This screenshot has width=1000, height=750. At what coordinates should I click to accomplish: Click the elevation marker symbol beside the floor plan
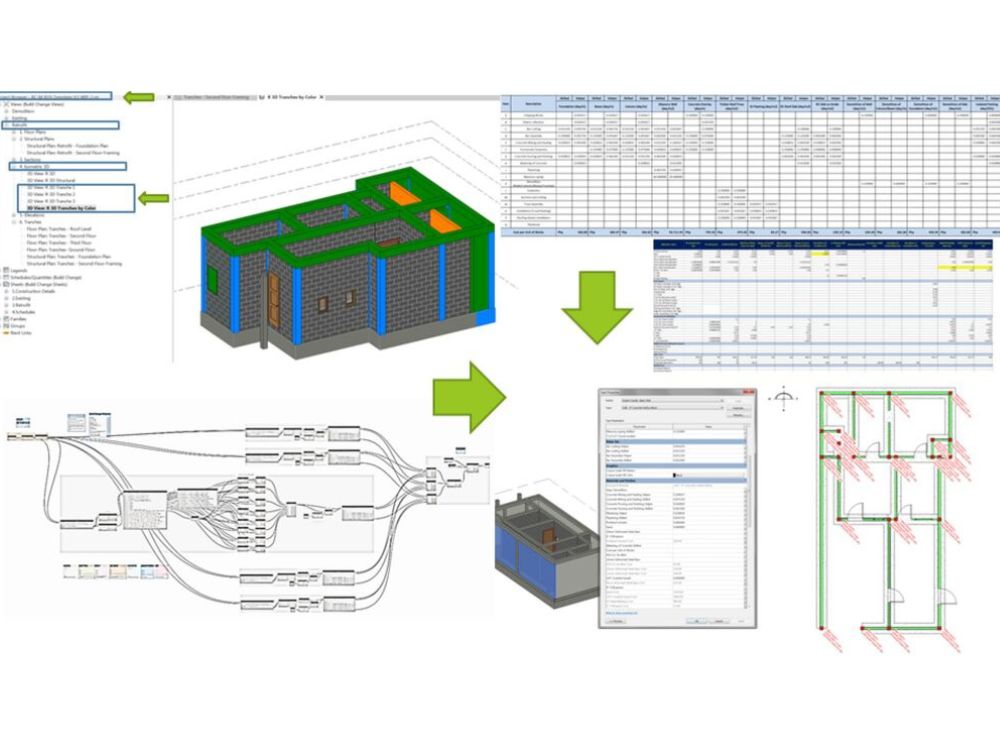[783, 396]
